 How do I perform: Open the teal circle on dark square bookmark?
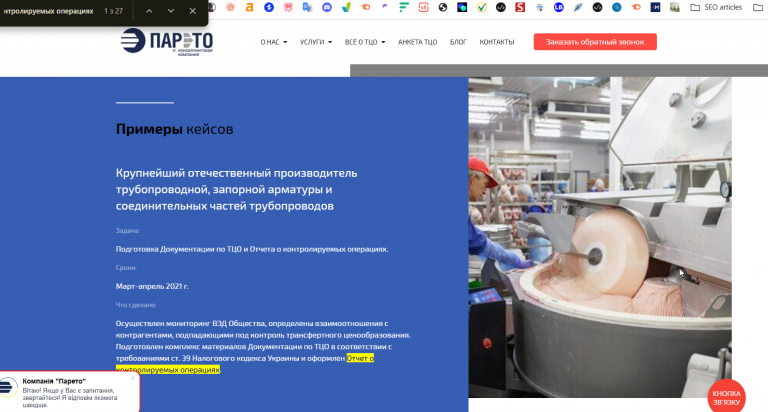click(x=462, y=7)
